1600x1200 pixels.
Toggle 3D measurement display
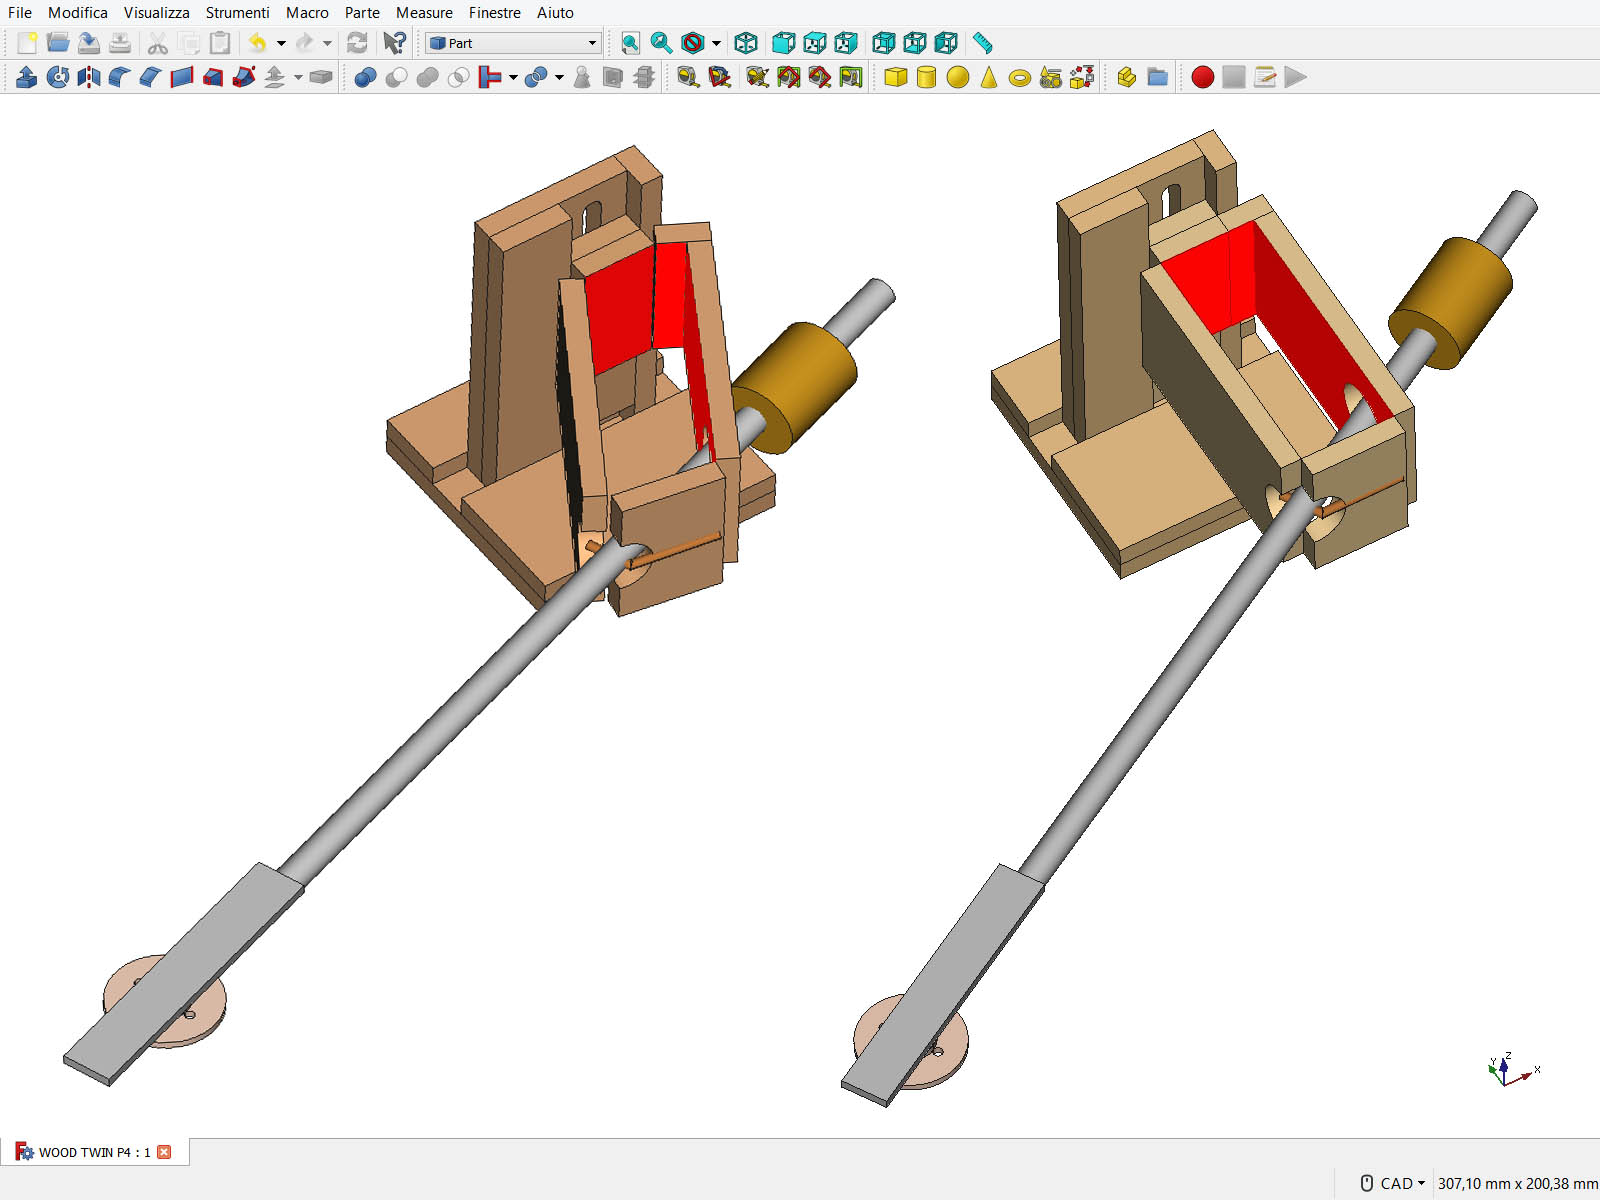click(819, 77)
